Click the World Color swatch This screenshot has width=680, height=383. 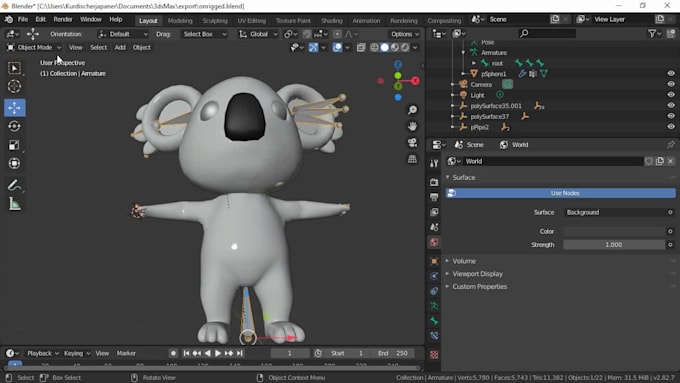tap(614, 231)
